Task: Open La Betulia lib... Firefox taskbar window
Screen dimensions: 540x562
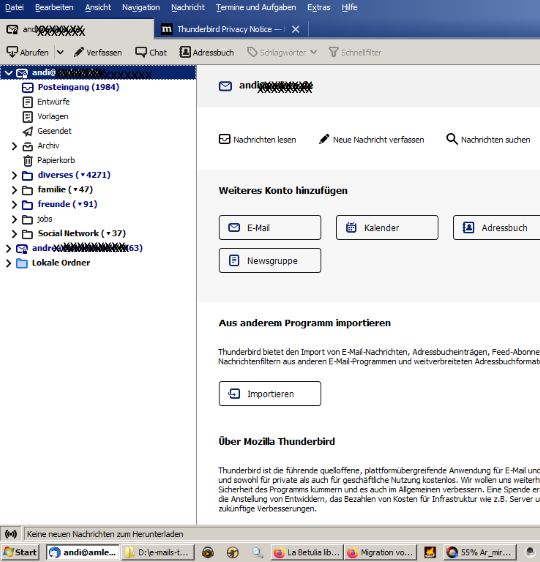Action: click(x=307, y=552)
